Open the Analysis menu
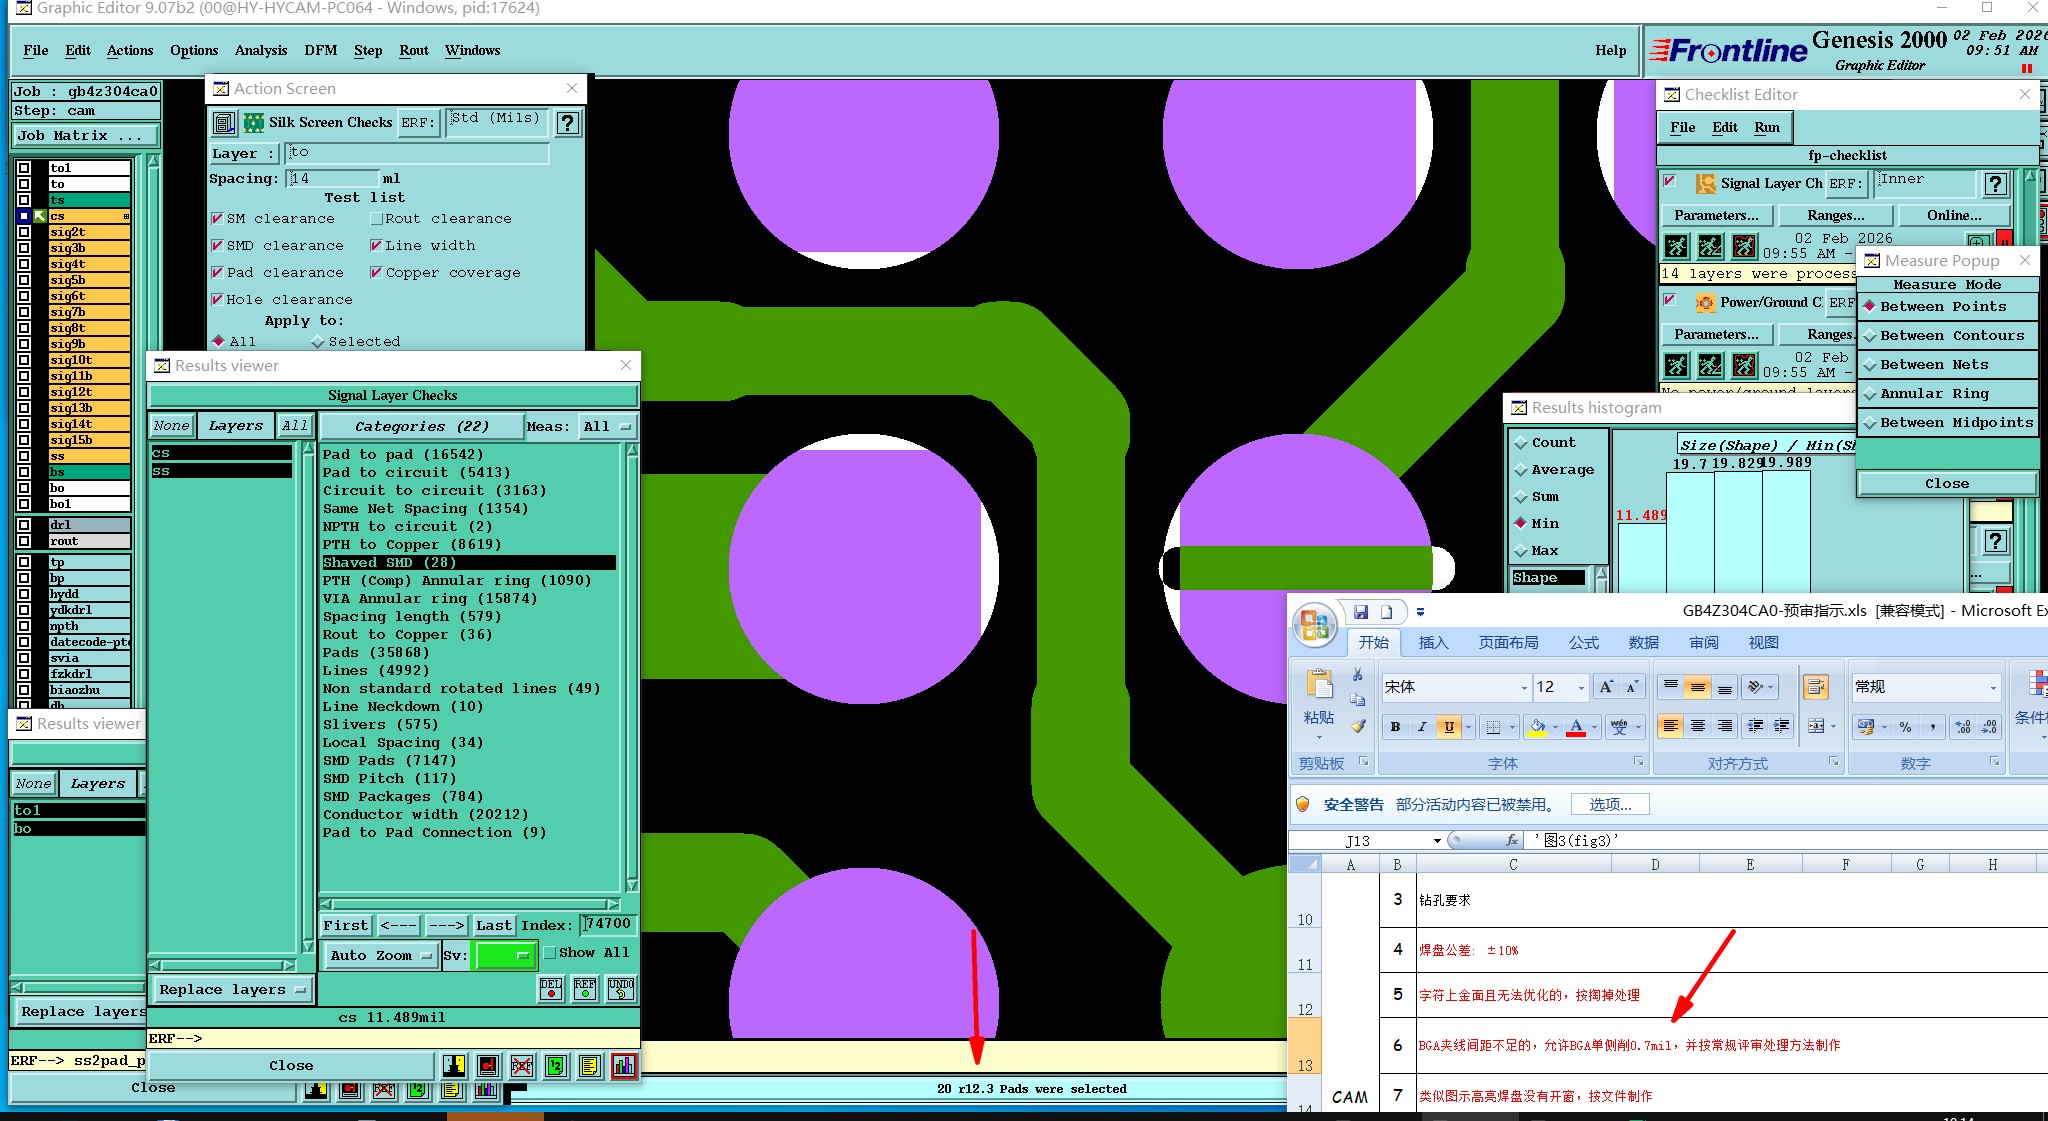 coord(260,50)
